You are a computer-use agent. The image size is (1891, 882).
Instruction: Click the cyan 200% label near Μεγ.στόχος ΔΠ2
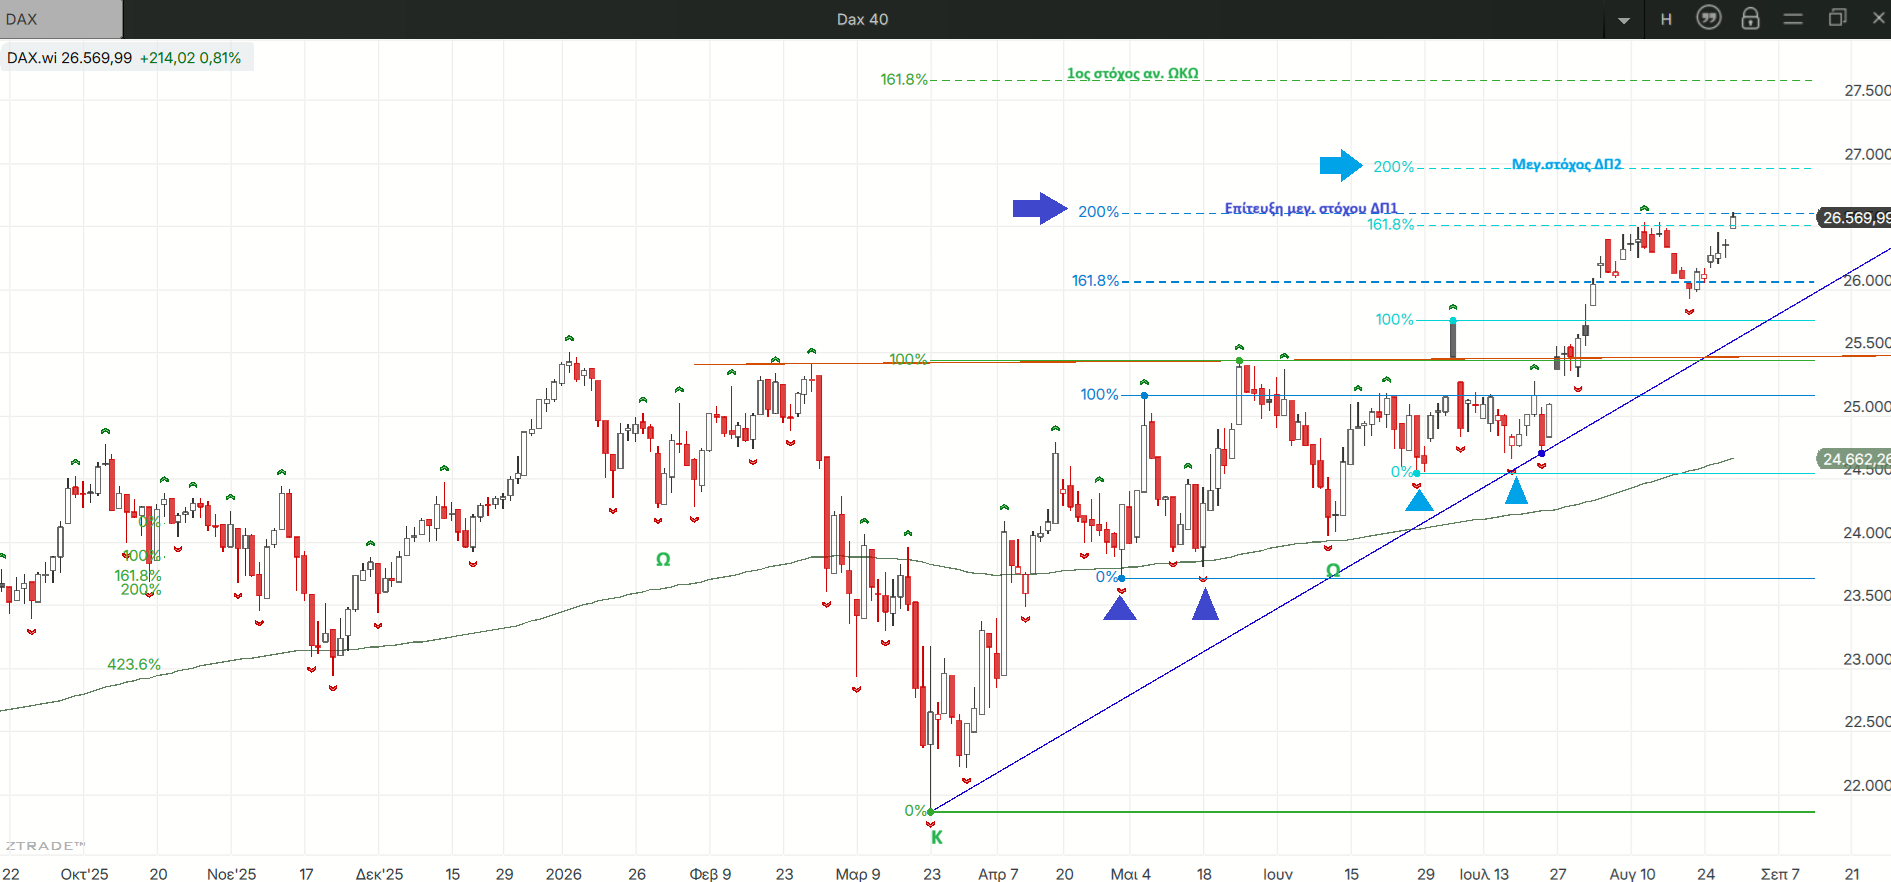pyautogui.click(x=1393, y=167)
